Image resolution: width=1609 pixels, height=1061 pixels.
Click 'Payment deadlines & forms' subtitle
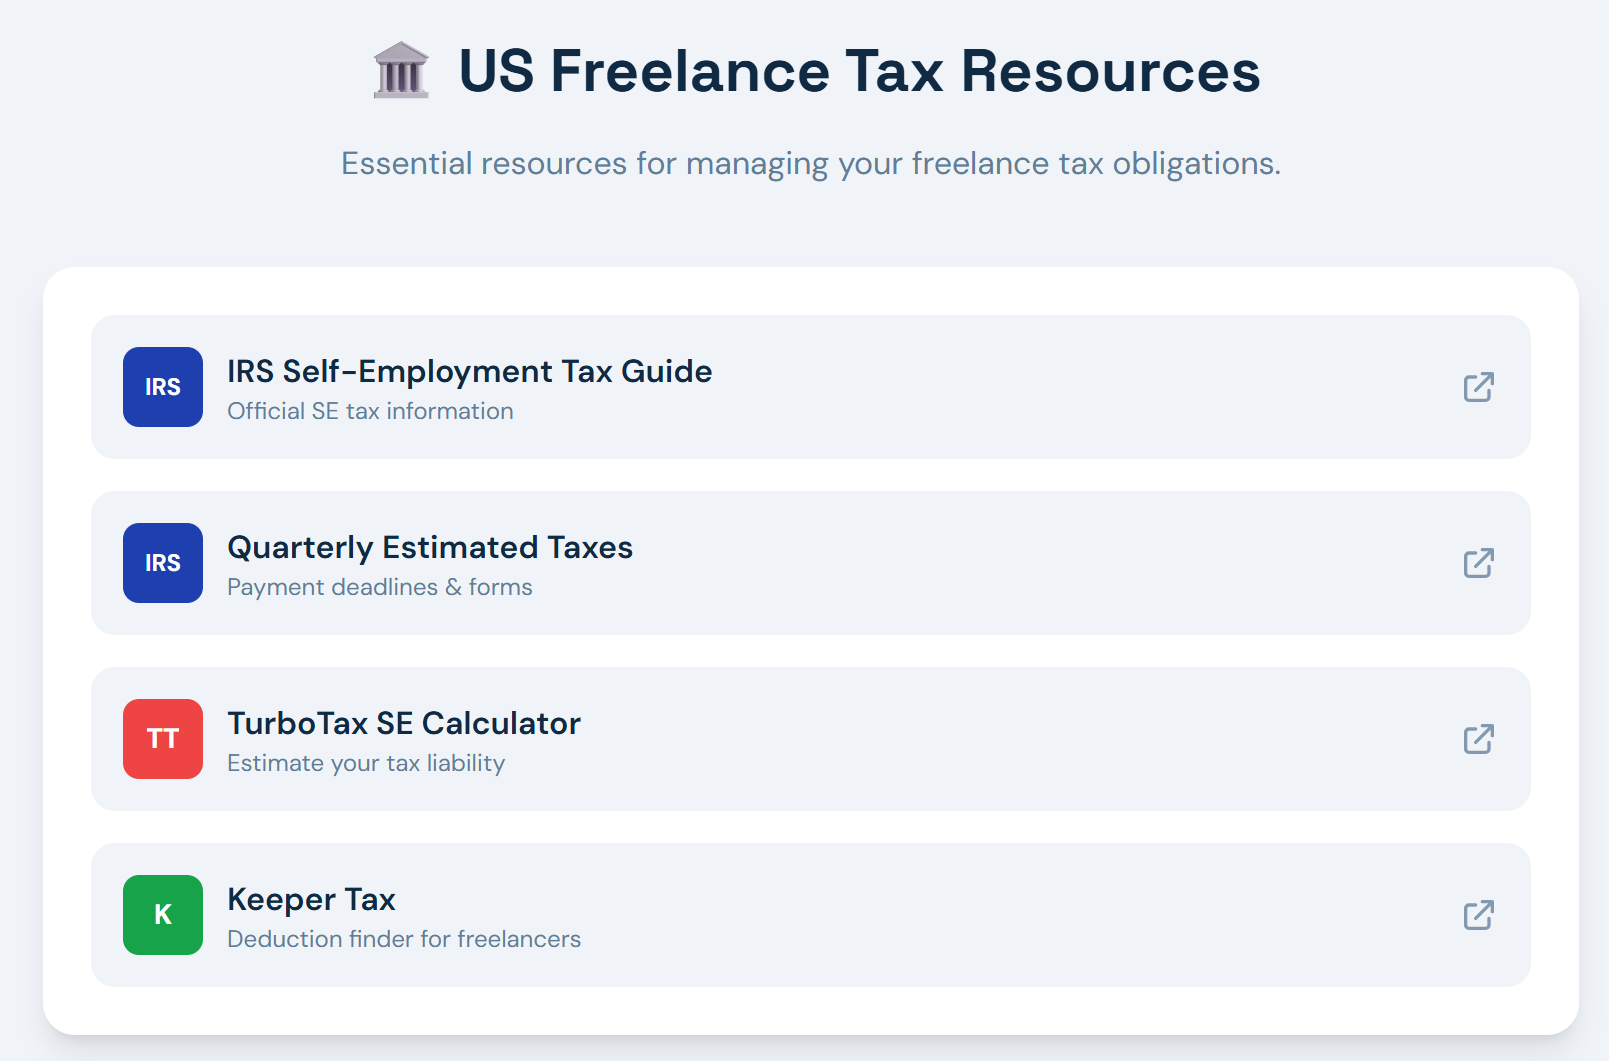tap(379, 587)
